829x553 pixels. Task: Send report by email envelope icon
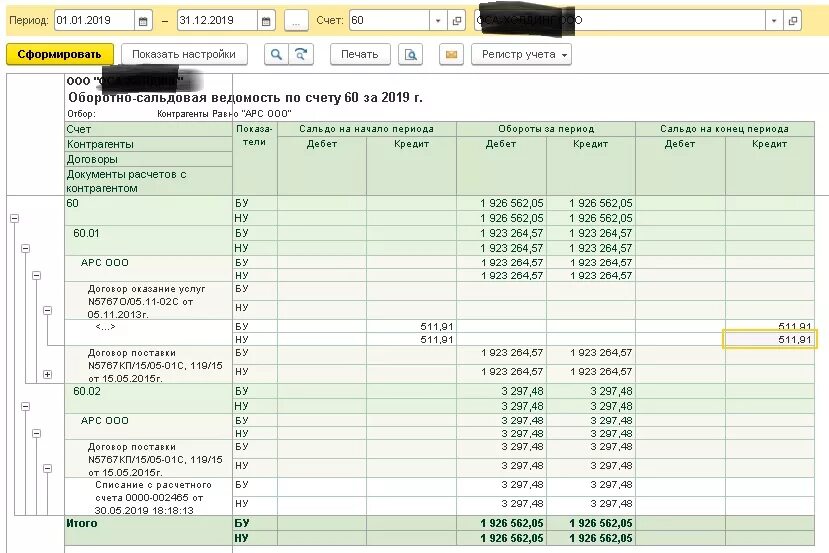(452, 54)
